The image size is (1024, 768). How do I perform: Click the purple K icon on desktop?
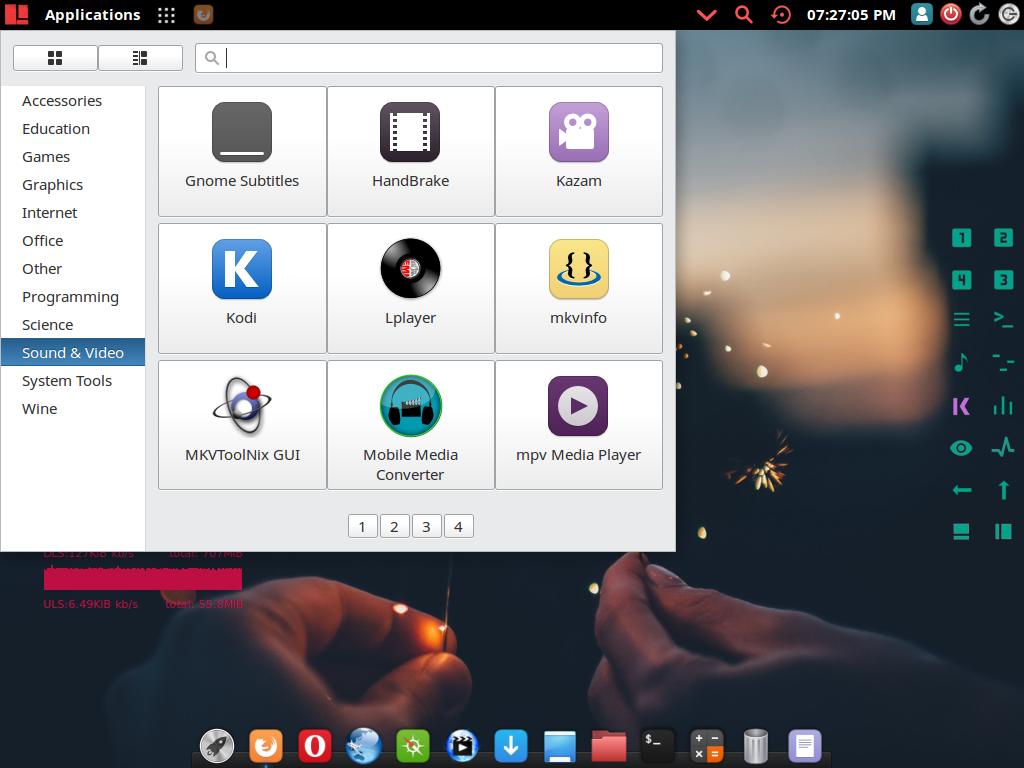pyautogui.click(x=961, y=406)
